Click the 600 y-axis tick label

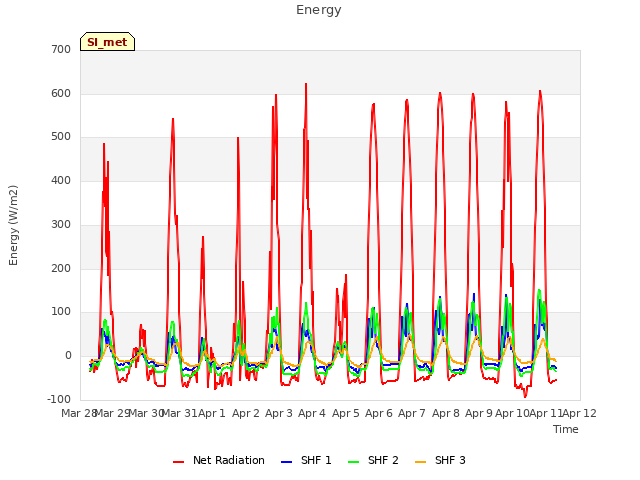(x=61, y=93)
